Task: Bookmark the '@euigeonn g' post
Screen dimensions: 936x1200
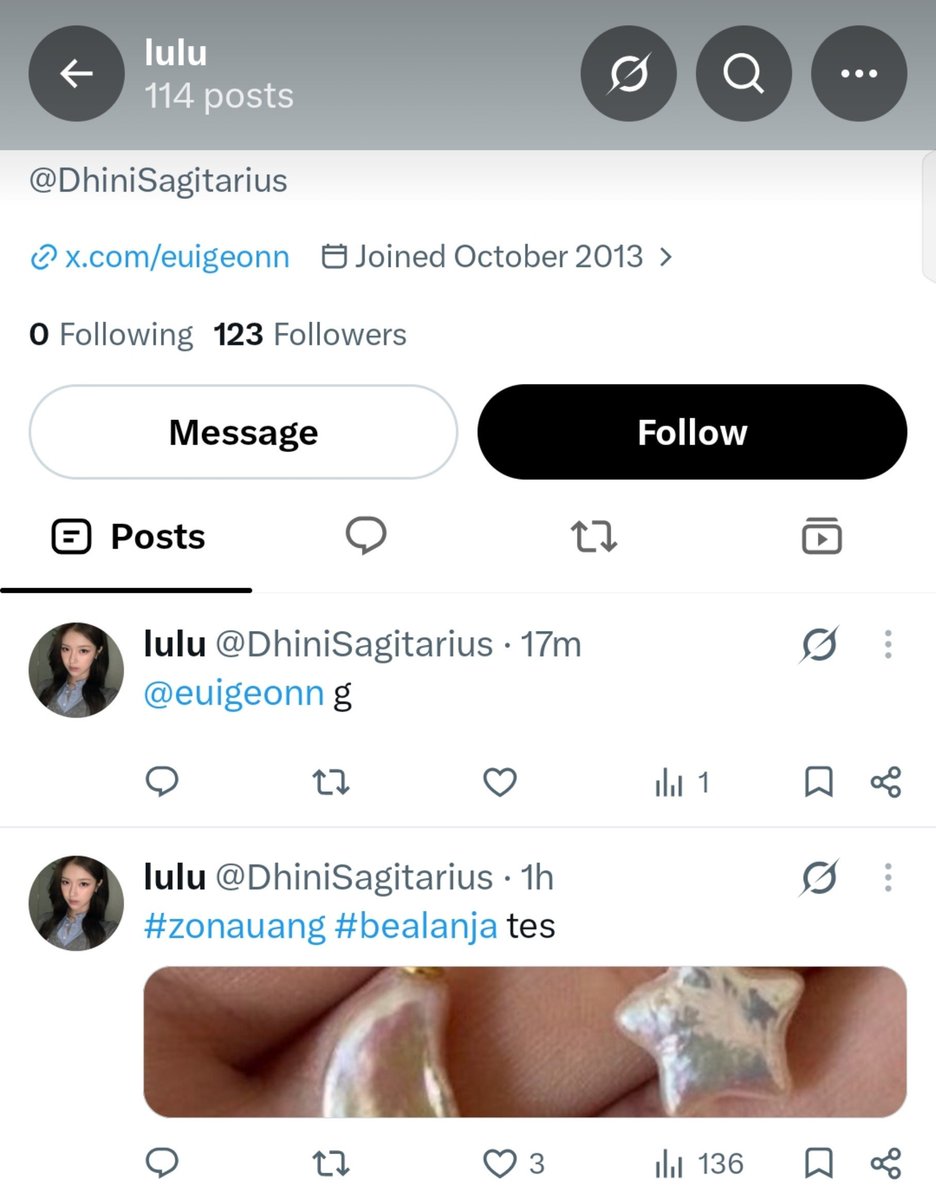Action: (819, 782)
